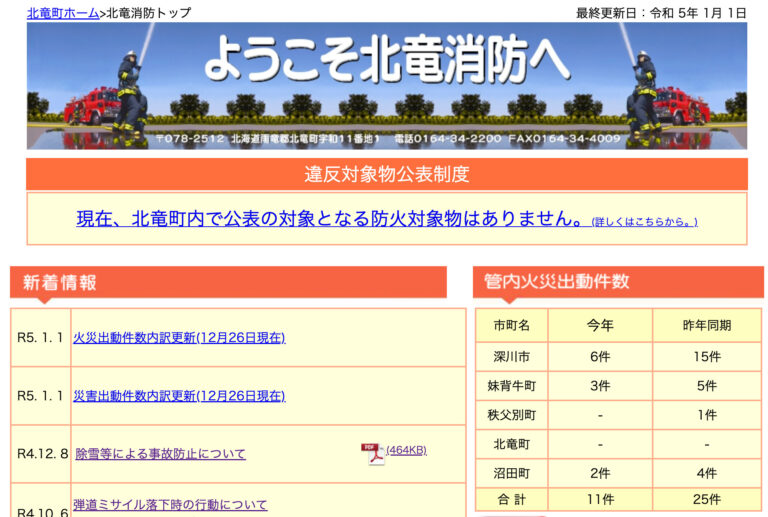Screen dimensions: 768x517
Task: Click the (464KB) file size link
Action: (x=406, y=450)
